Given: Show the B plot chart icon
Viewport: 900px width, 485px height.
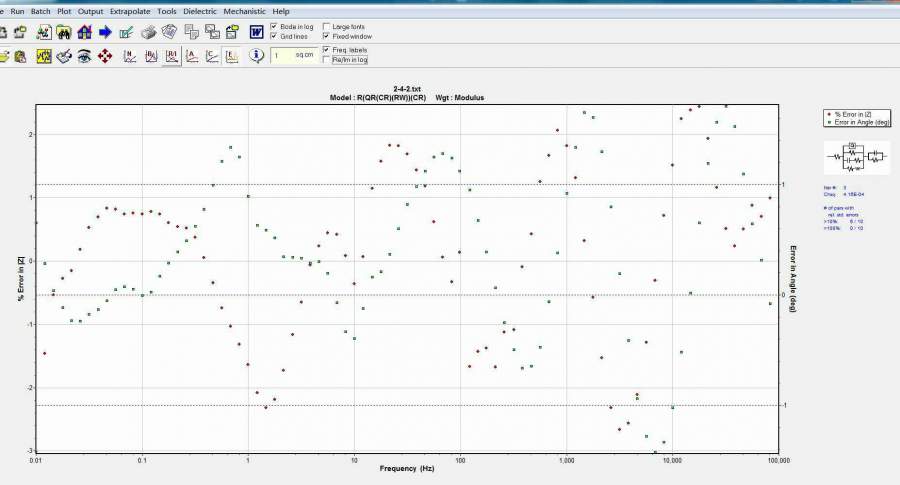Looking at the screenshot, I should (151, 56).
